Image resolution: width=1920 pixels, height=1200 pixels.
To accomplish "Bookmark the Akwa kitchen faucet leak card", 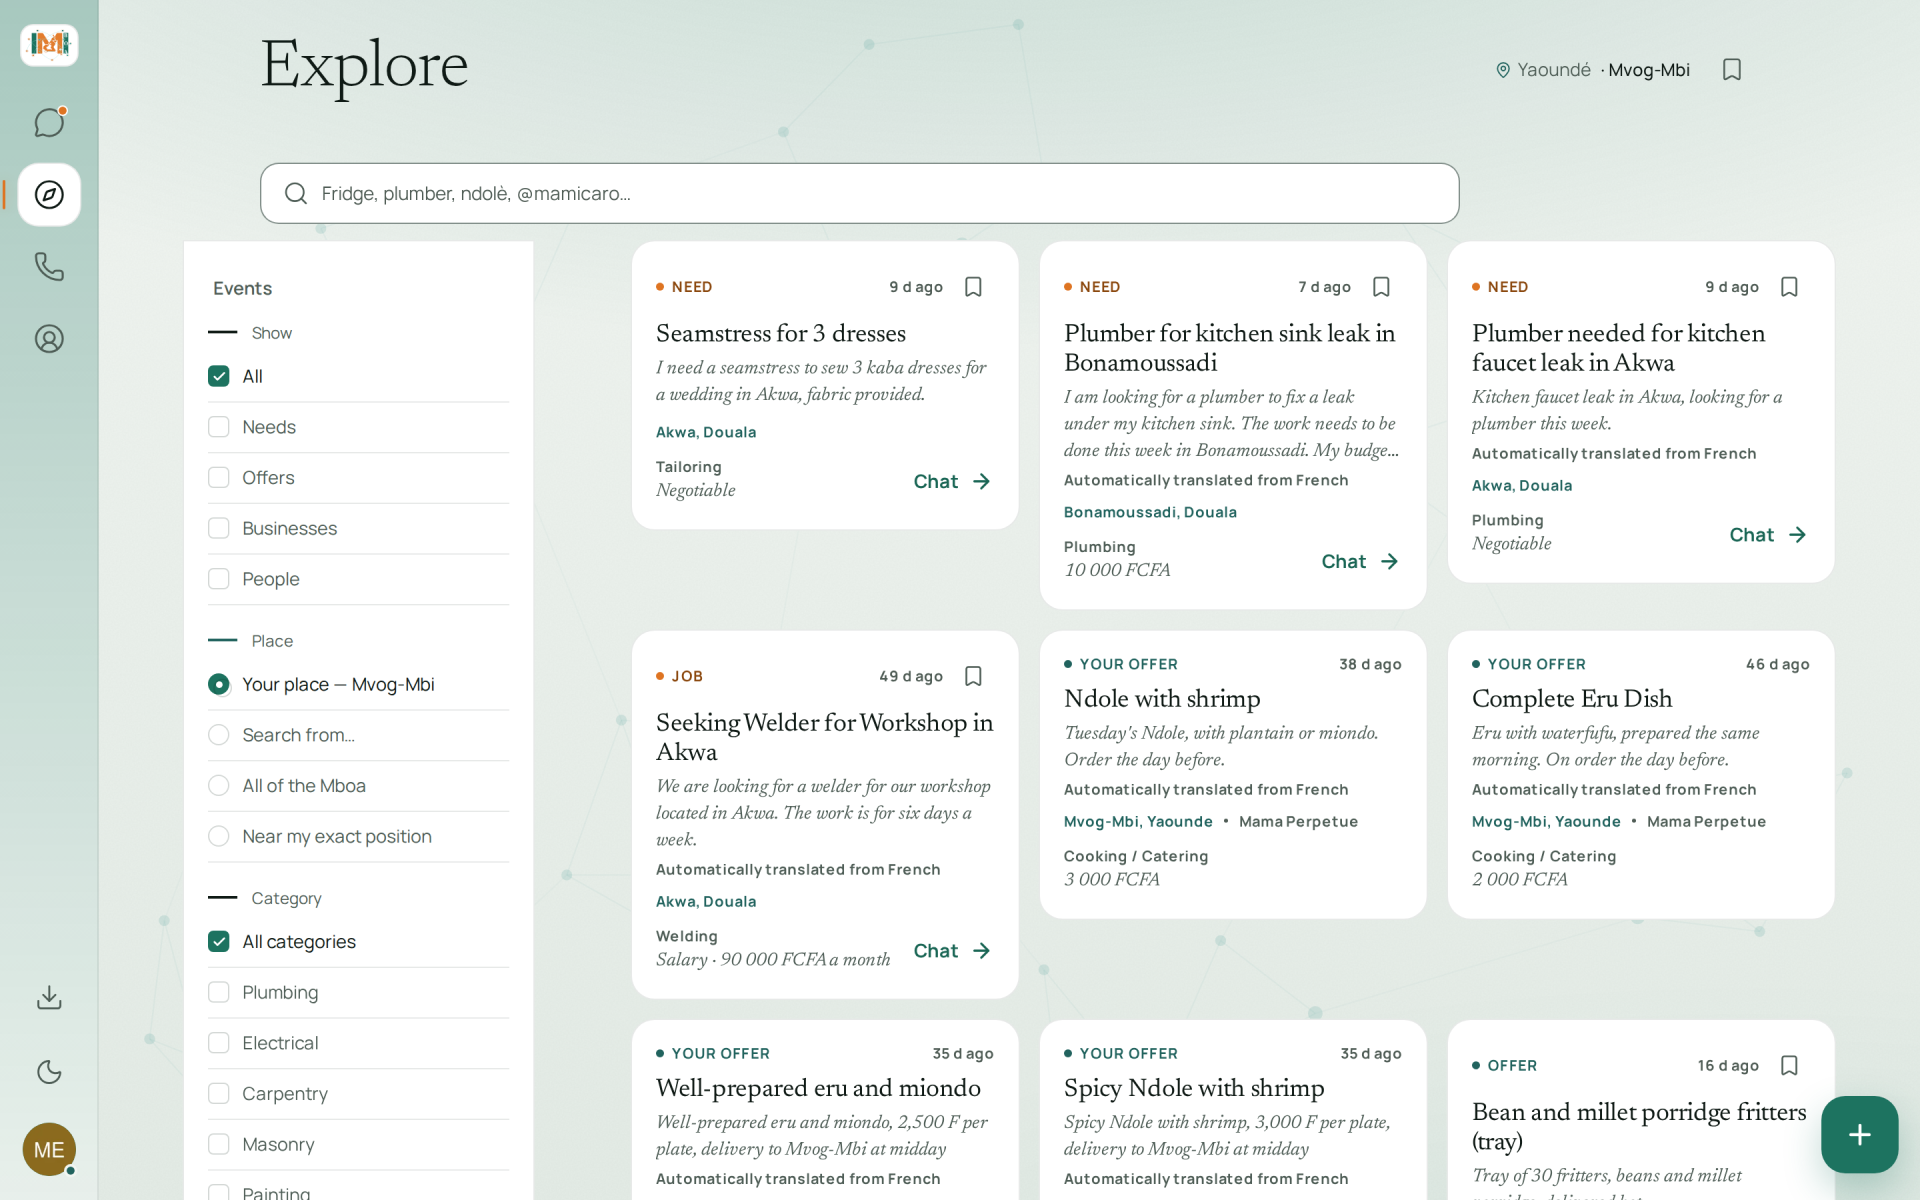I will (x=1789, y=287).
